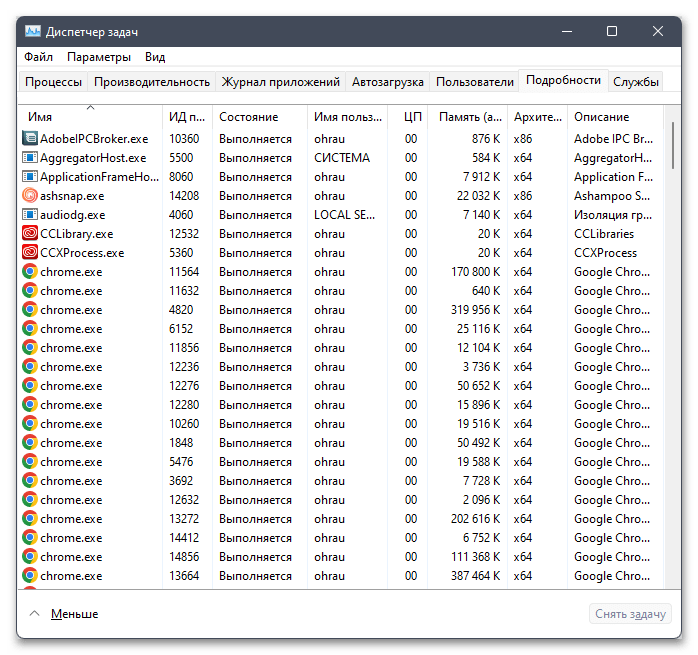Click the CCXProcess.exe Creative Cloud icon

pos(30,252)
